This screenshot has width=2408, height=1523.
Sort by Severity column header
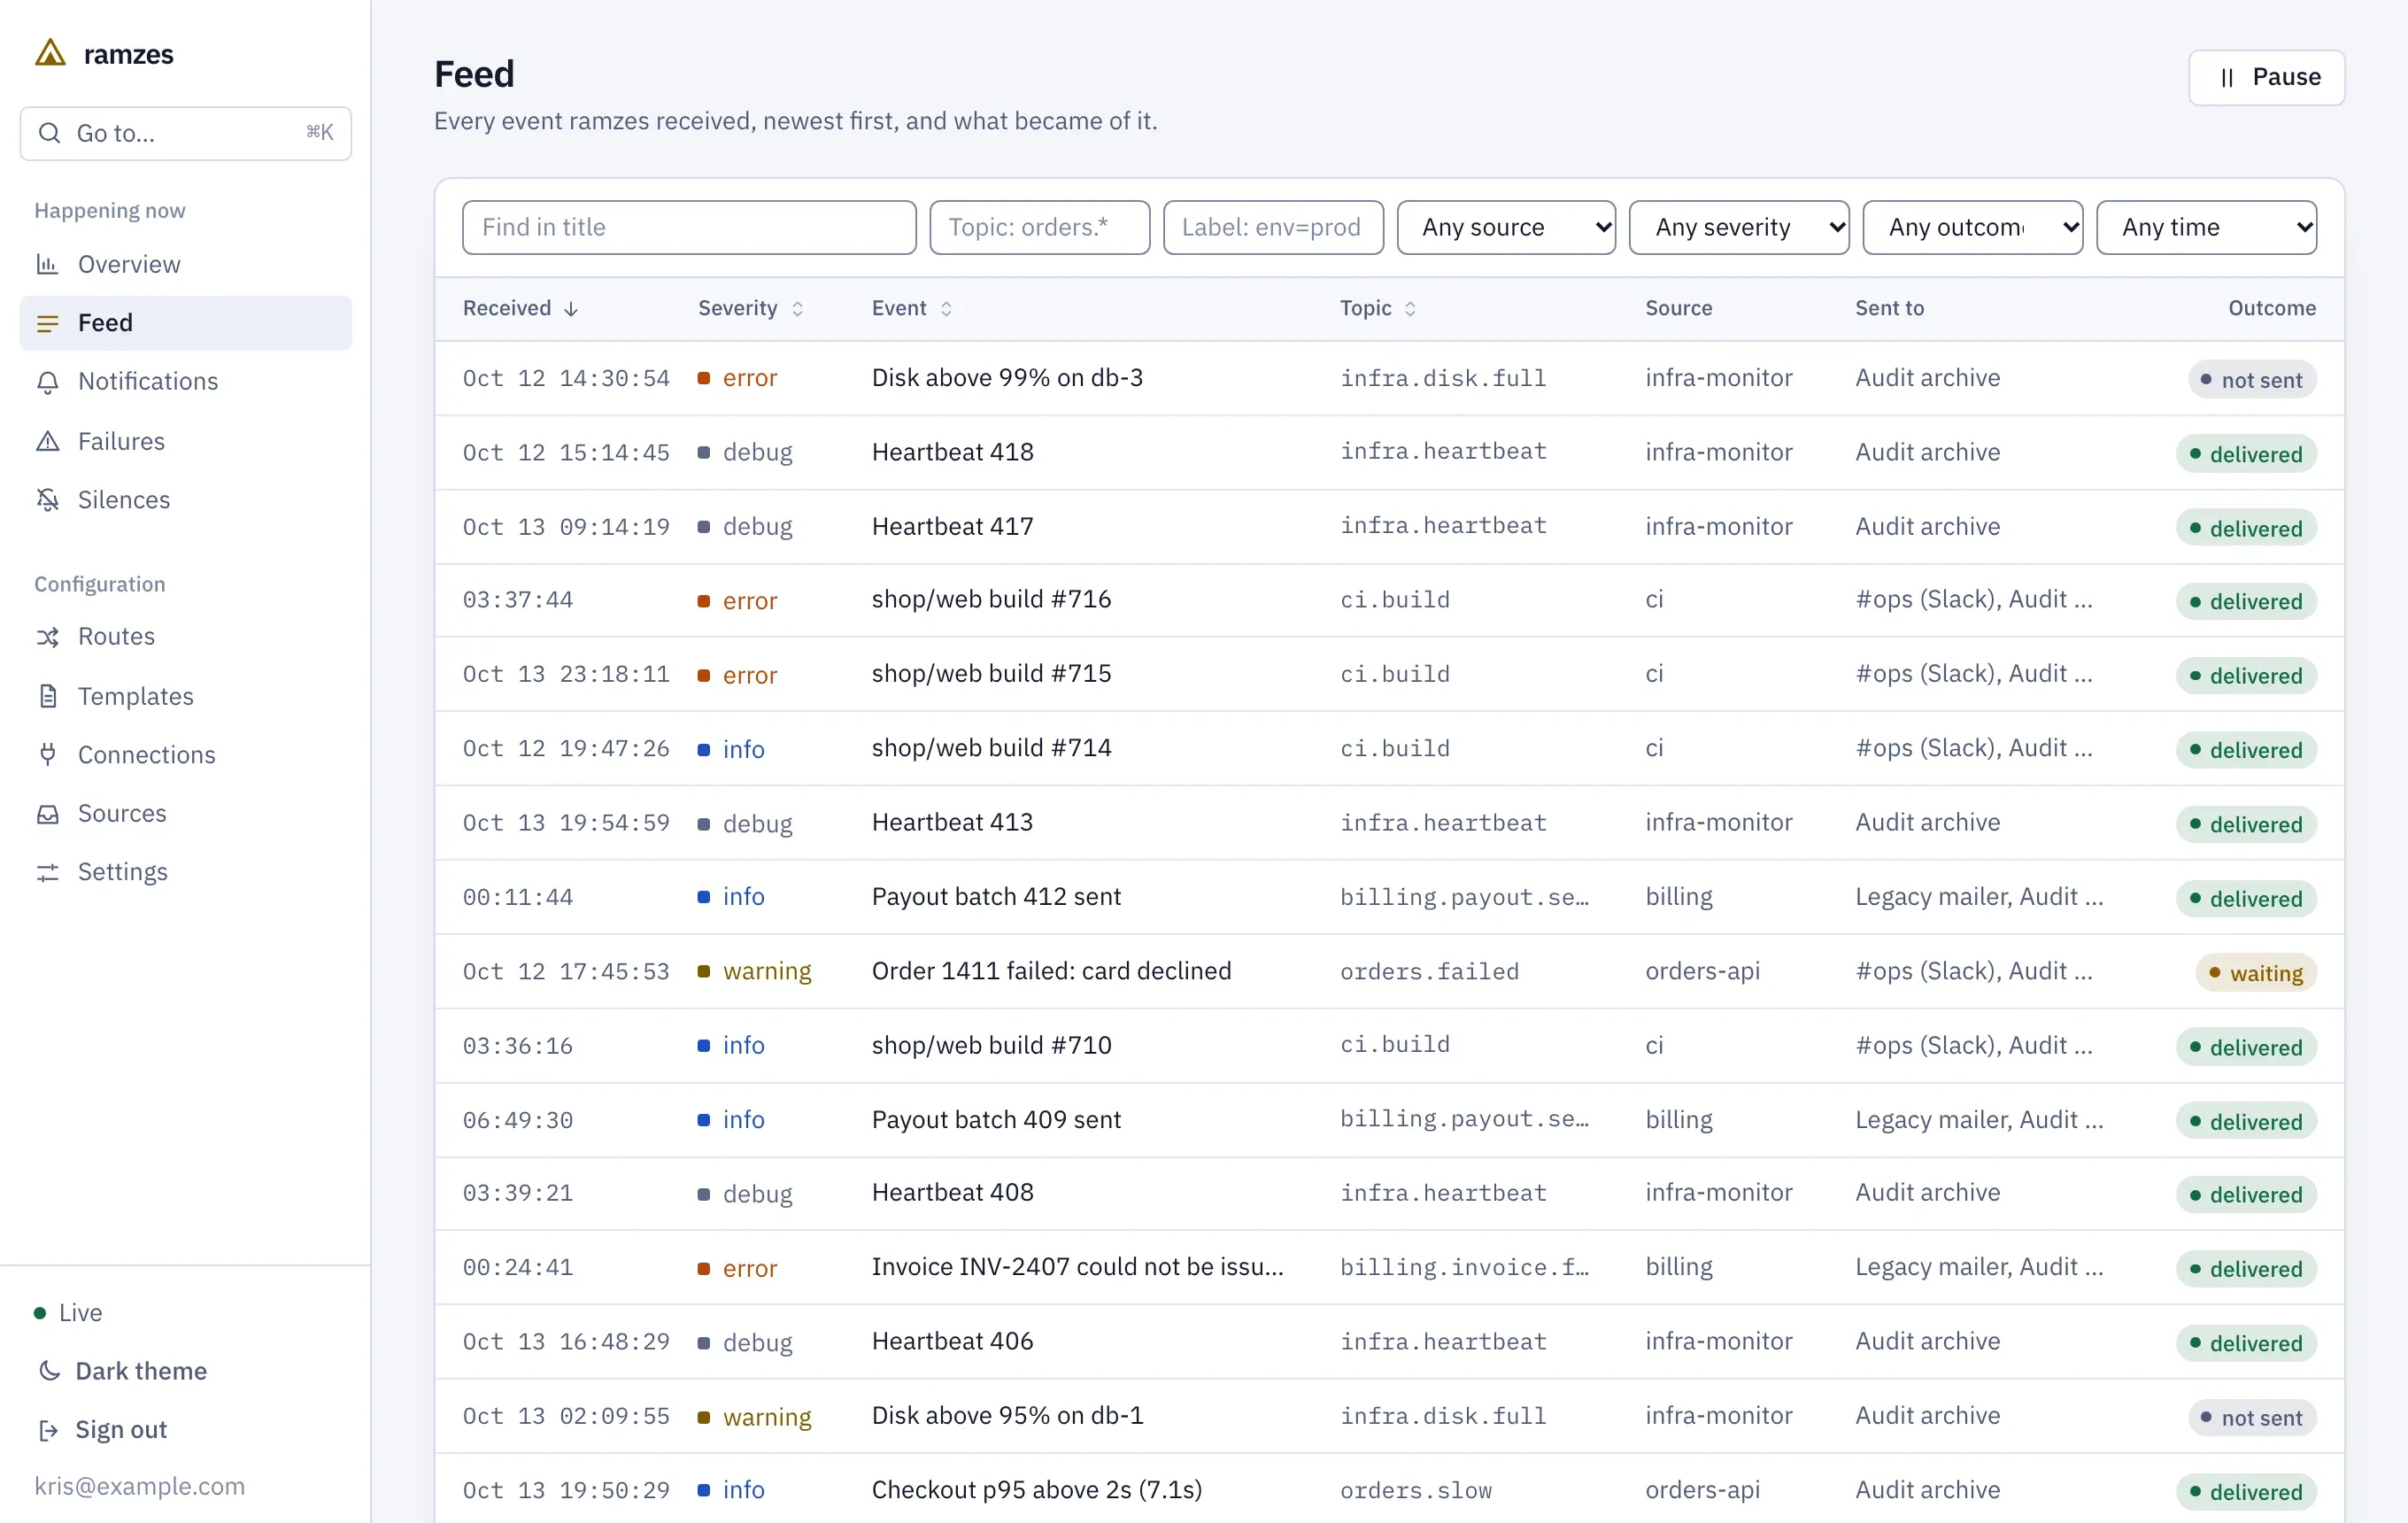point(751,309)
